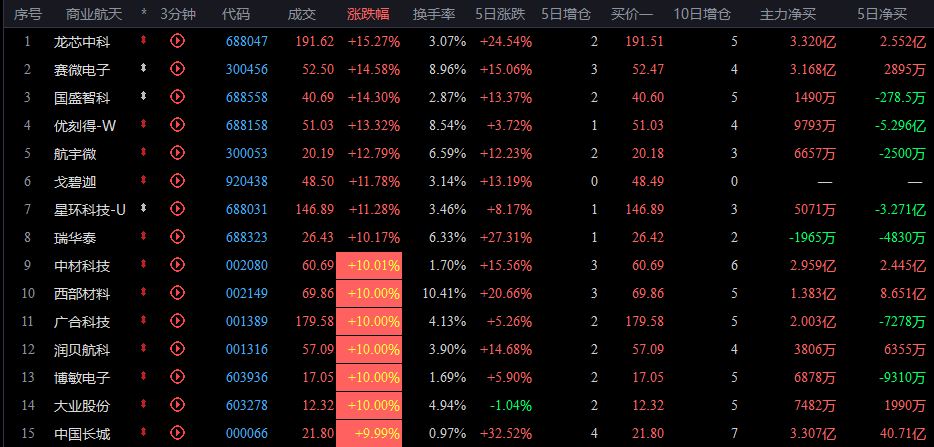Open stock code 688558
Screen dimensions: 934x447
[x=247, y=98]
